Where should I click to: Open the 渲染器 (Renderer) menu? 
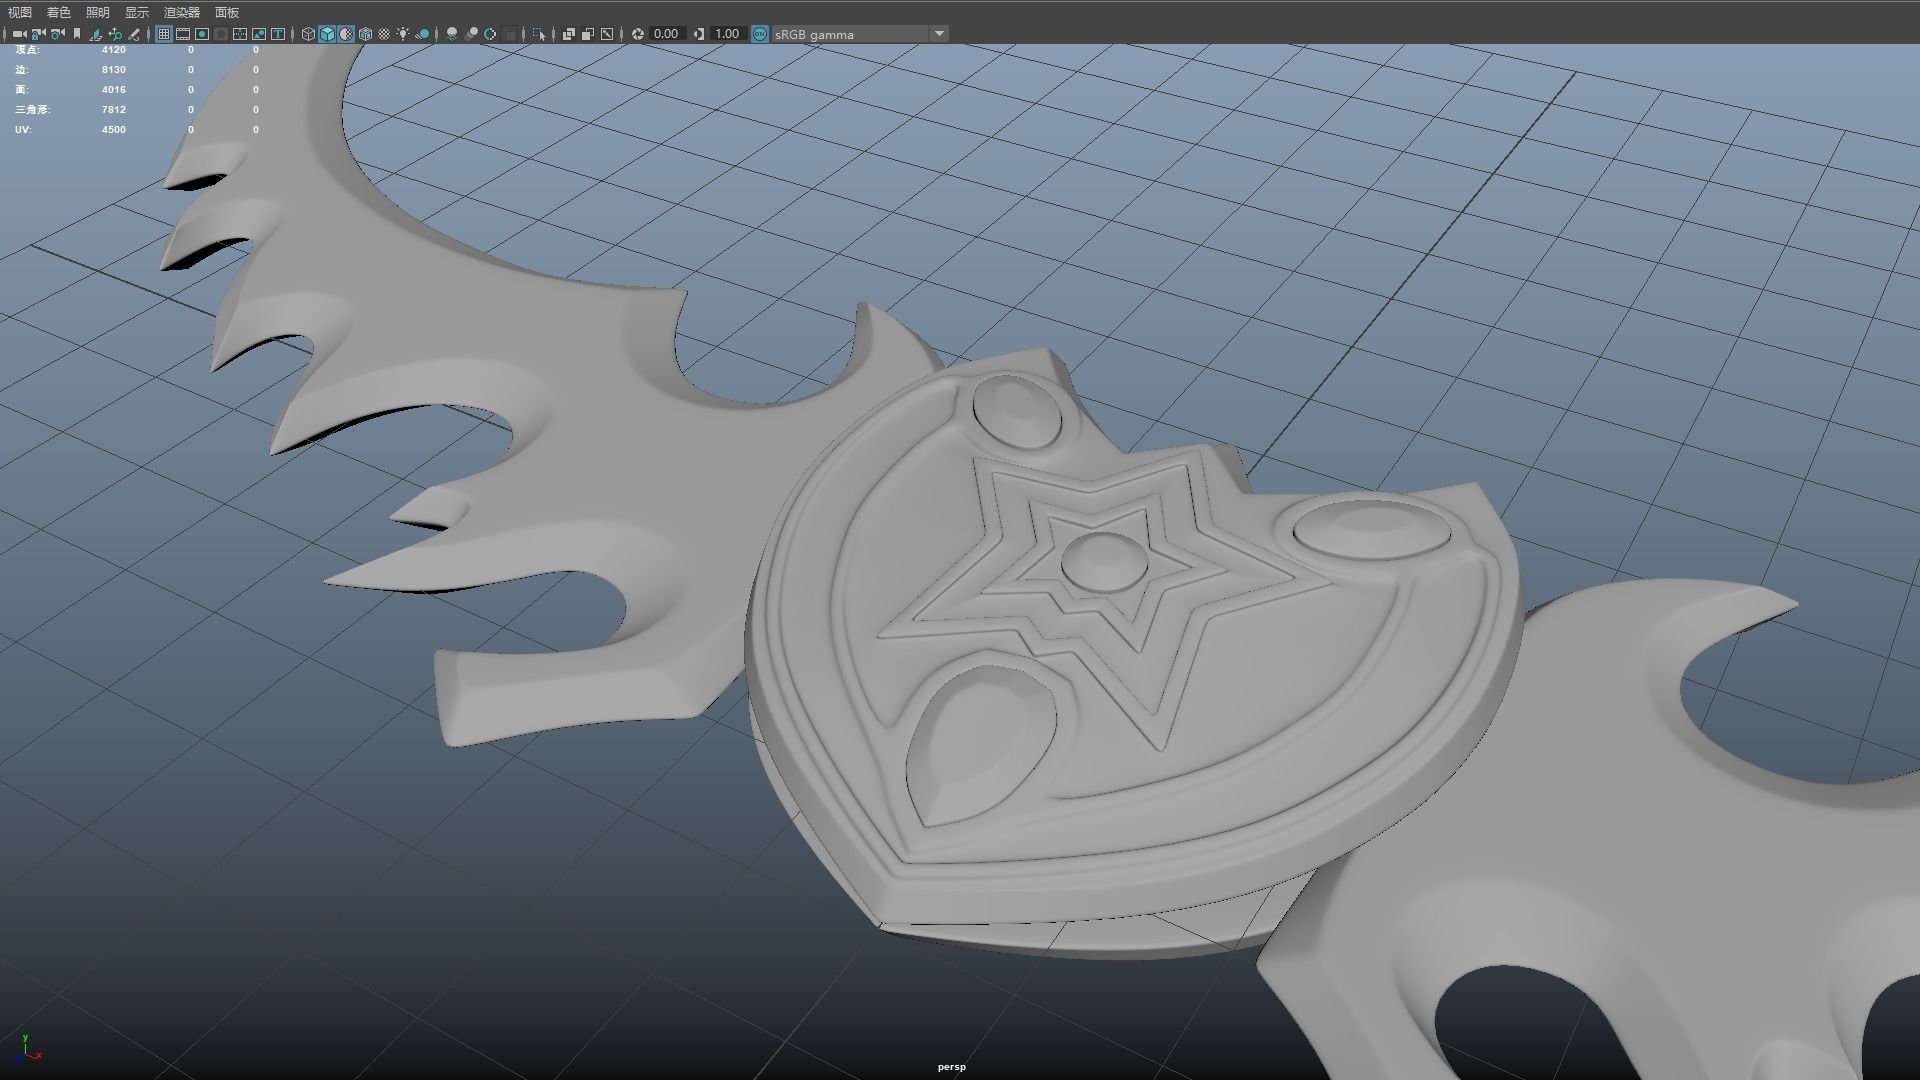pos(181,12)
